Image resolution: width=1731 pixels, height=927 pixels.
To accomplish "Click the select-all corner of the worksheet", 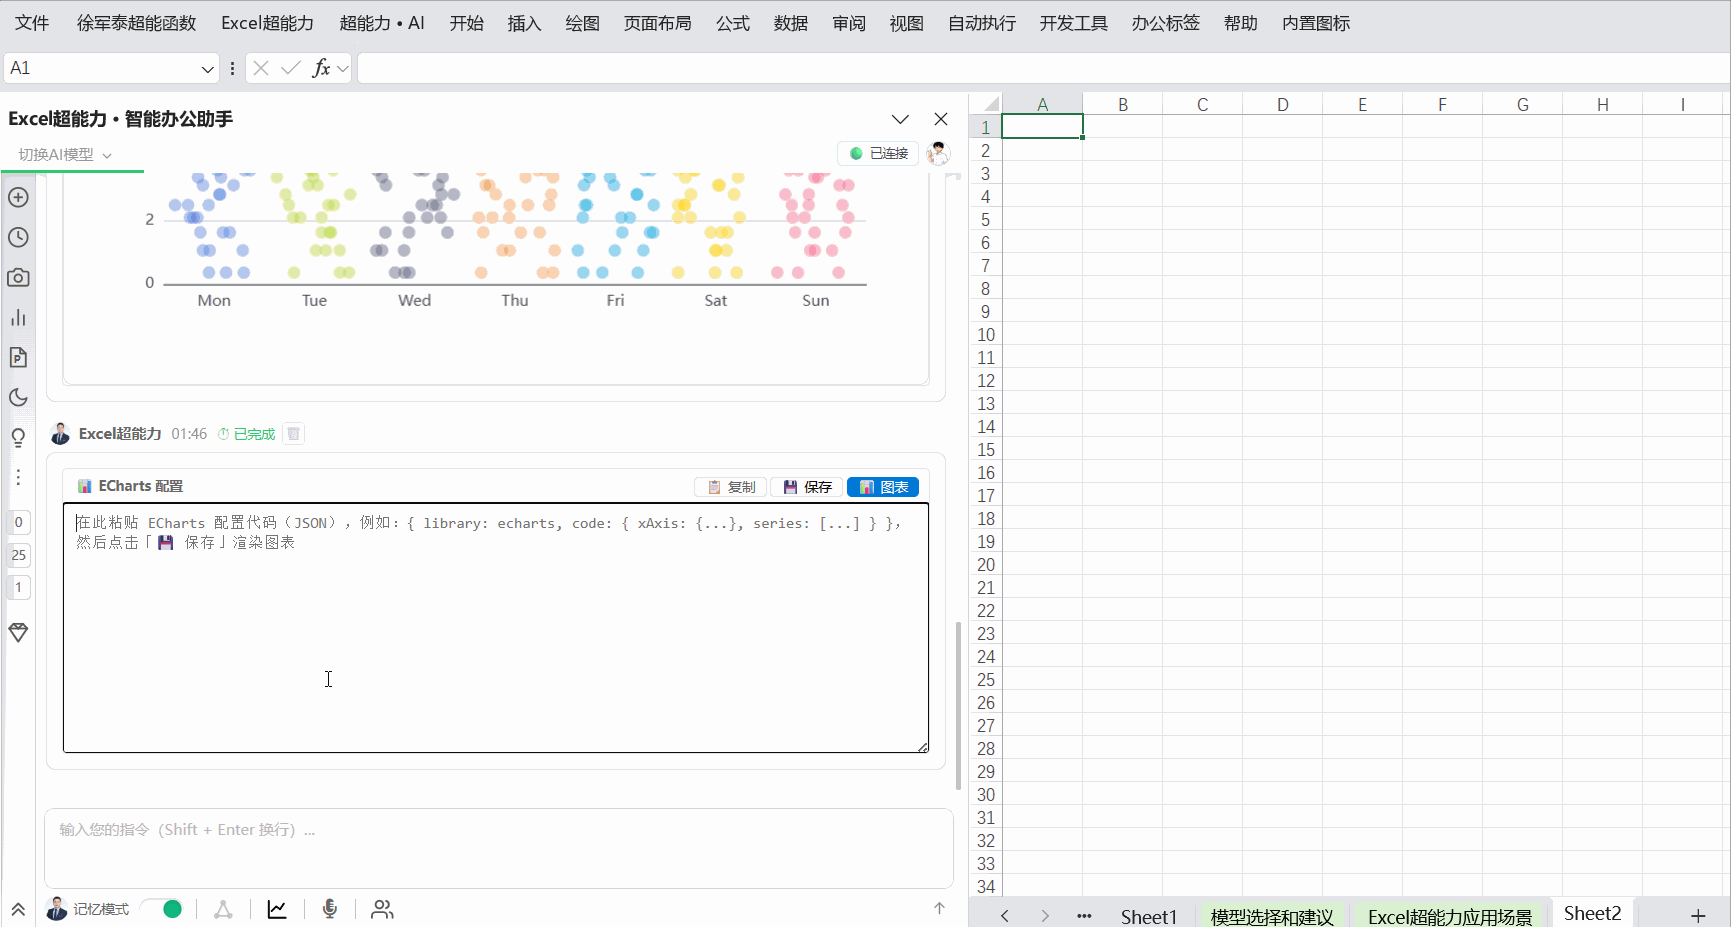I will pyautogui.click(x=986, y=104).
